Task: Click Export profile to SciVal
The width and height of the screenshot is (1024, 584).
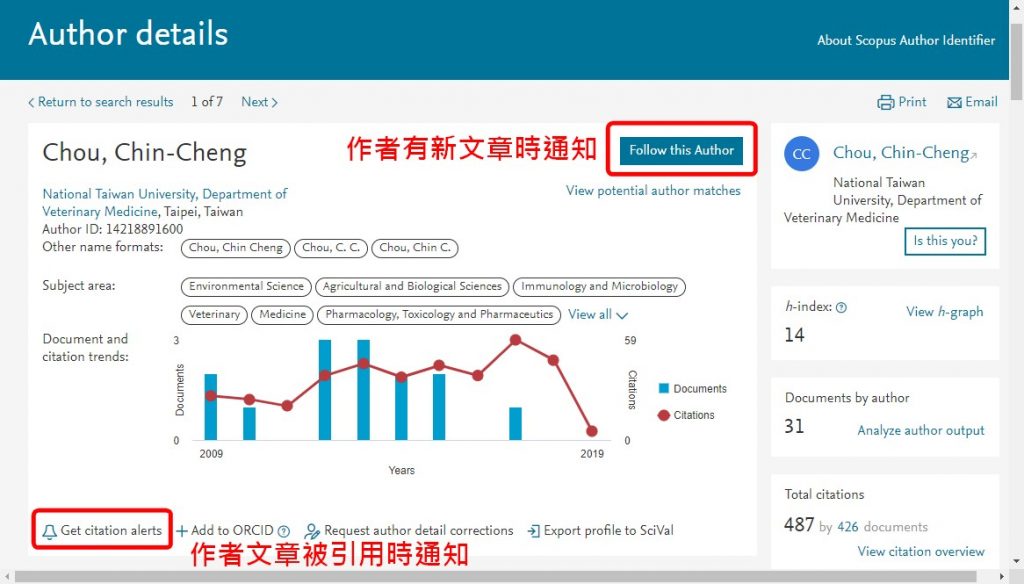Action: pyautogui.click(x=609, y=530)
